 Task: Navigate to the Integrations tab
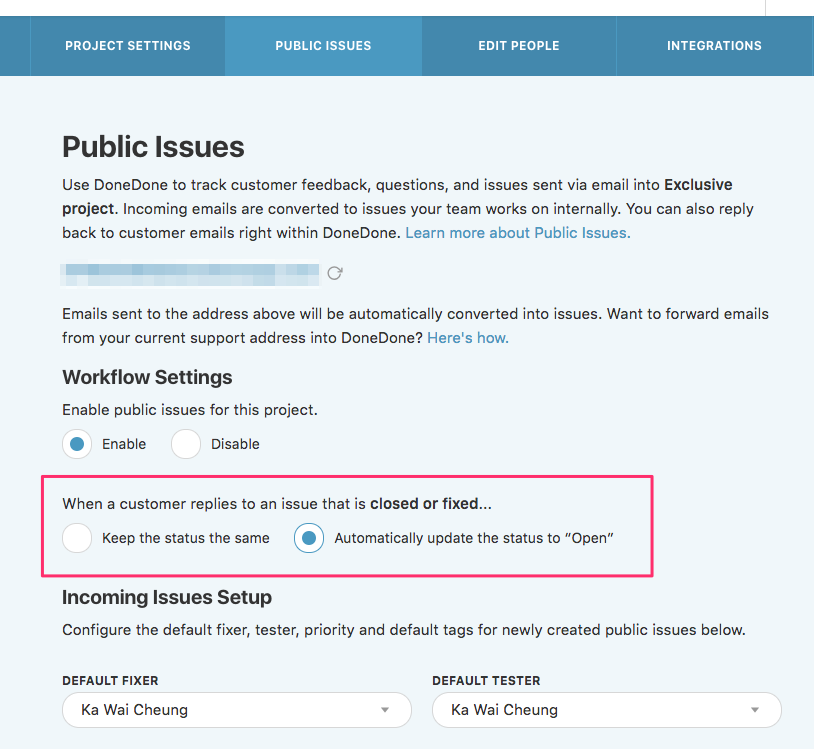714,45
